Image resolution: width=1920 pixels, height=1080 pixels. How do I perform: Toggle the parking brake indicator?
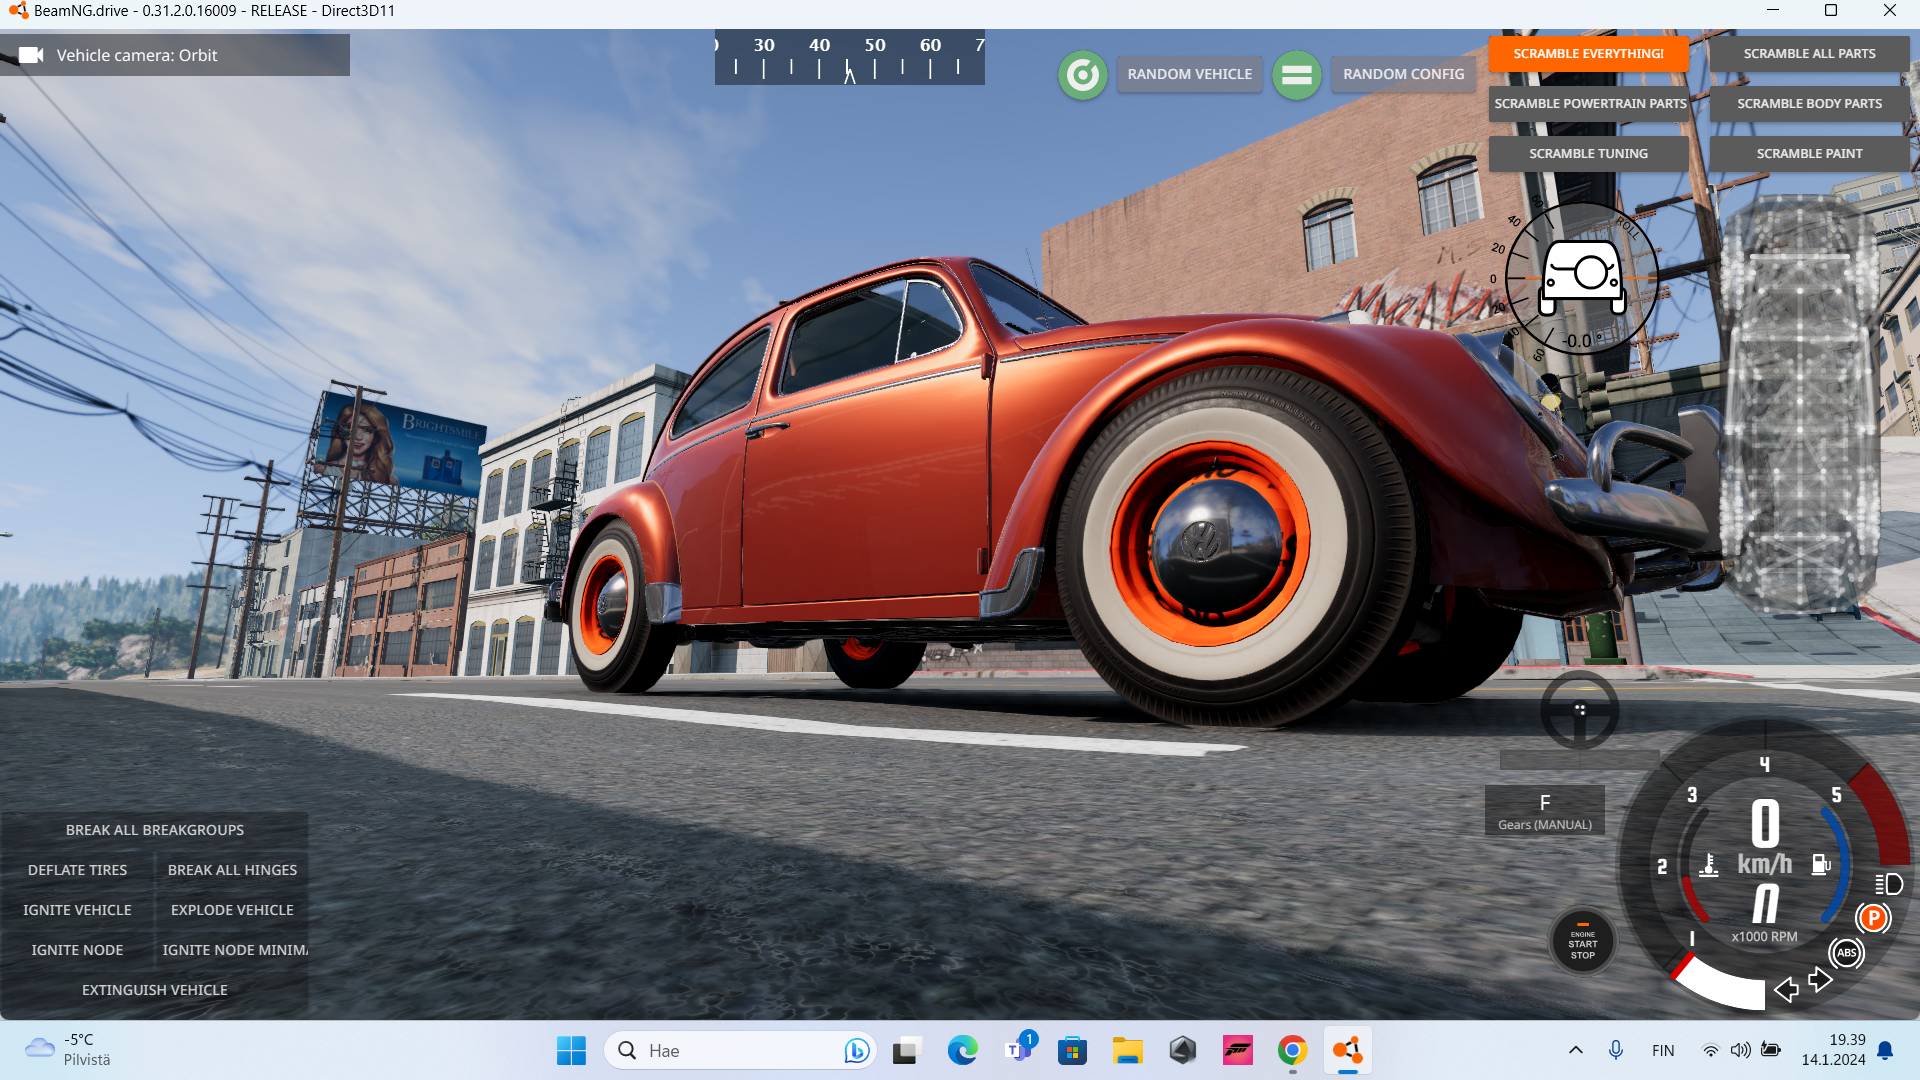pyautogui.click(x=1872, y=918)
